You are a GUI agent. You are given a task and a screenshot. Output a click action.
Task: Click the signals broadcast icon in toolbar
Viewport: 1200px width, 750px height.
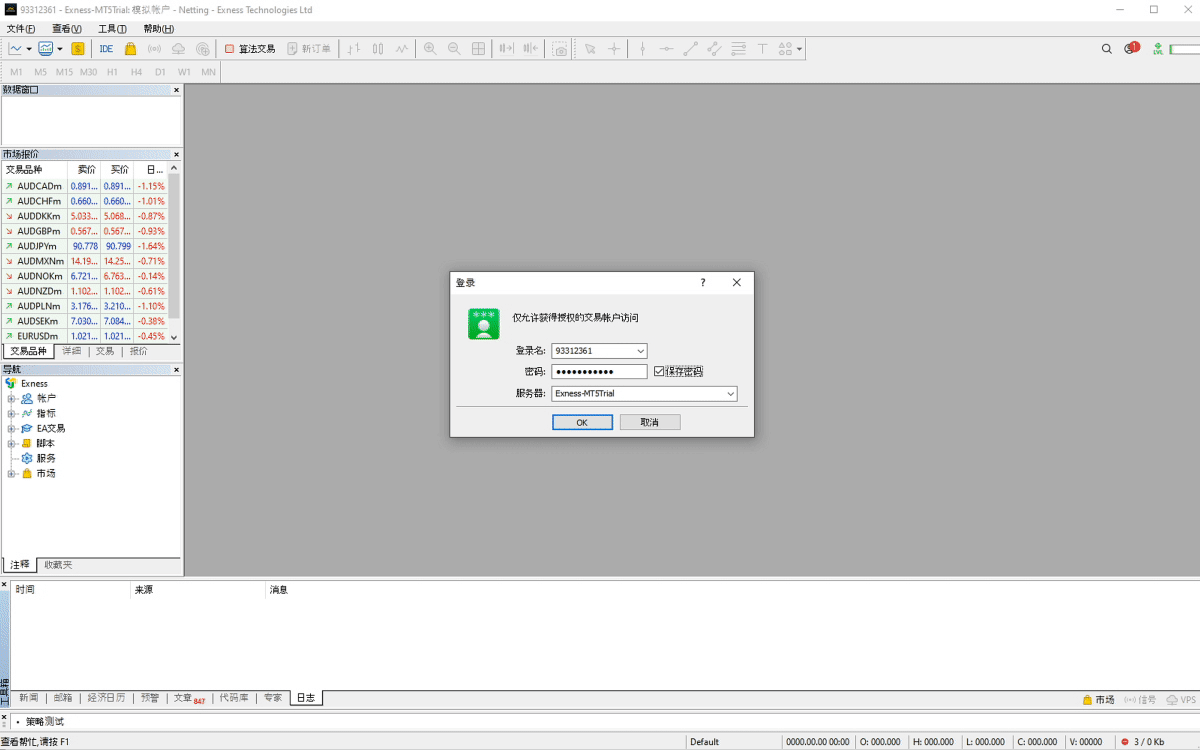[x=154, y=48]
